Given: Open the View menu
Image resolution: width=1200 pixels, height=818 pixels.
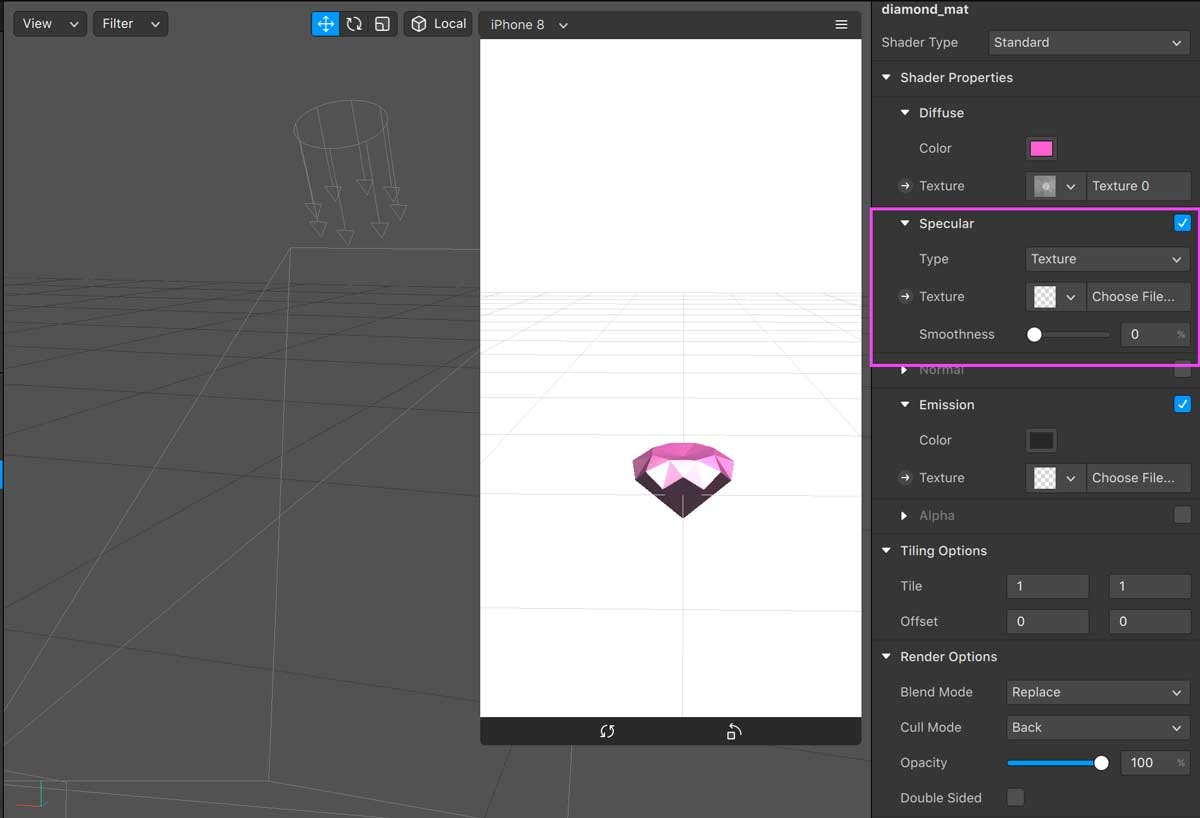Looking at the screenshot, I should pyautogui.click(x=49, y=24).
